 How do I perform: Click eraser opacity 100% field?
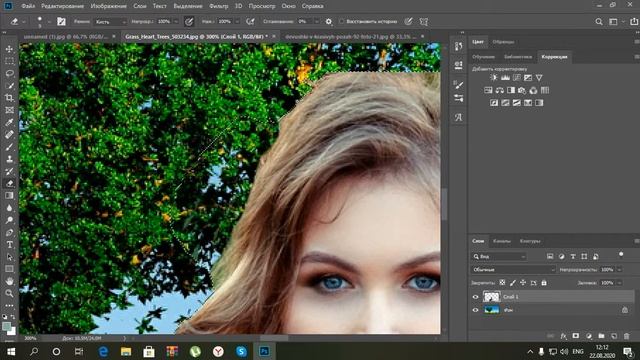pyautogui.click(x=164, y=22)
